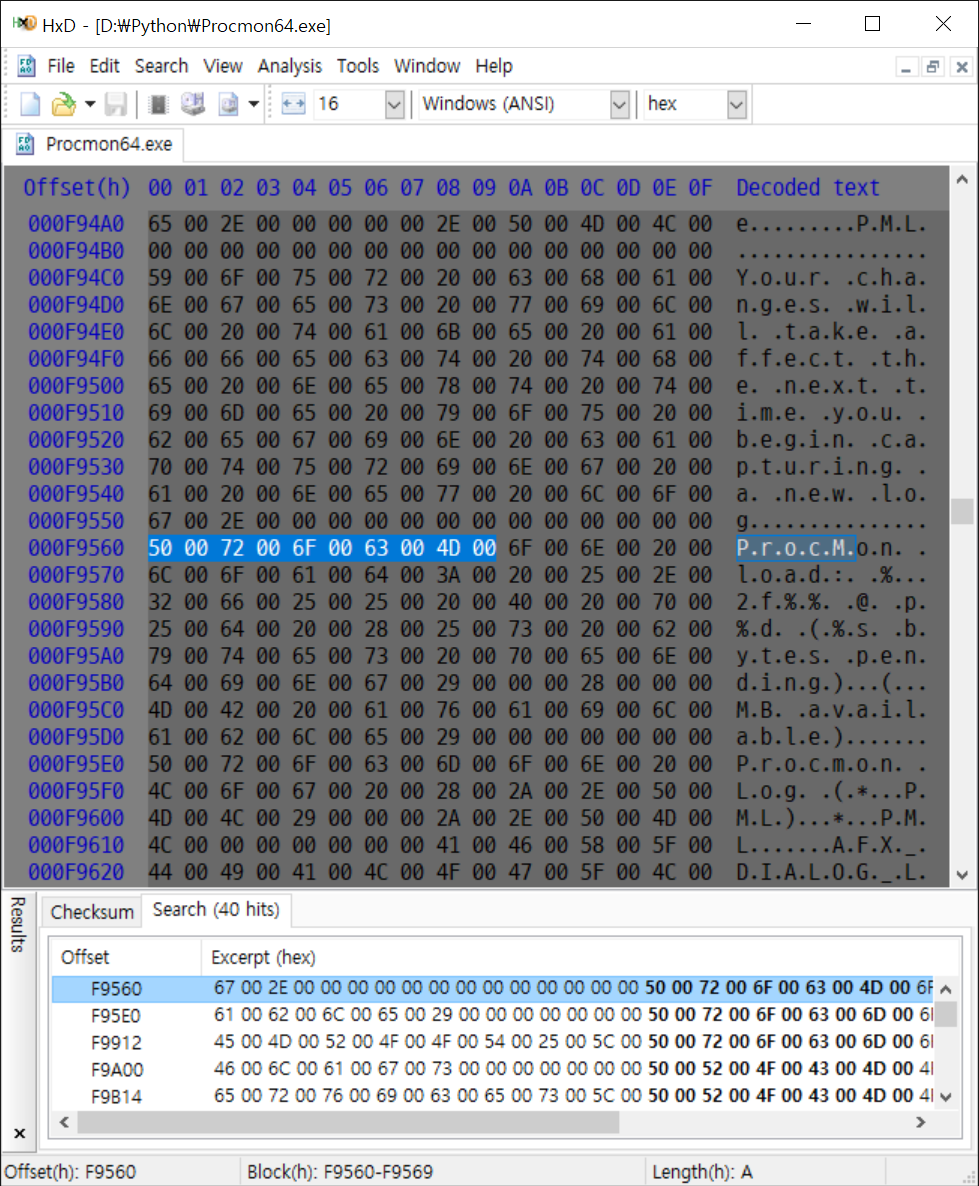Maximize the HxD window
Viewport: 979px width, 1186px height.
(872, 24)
